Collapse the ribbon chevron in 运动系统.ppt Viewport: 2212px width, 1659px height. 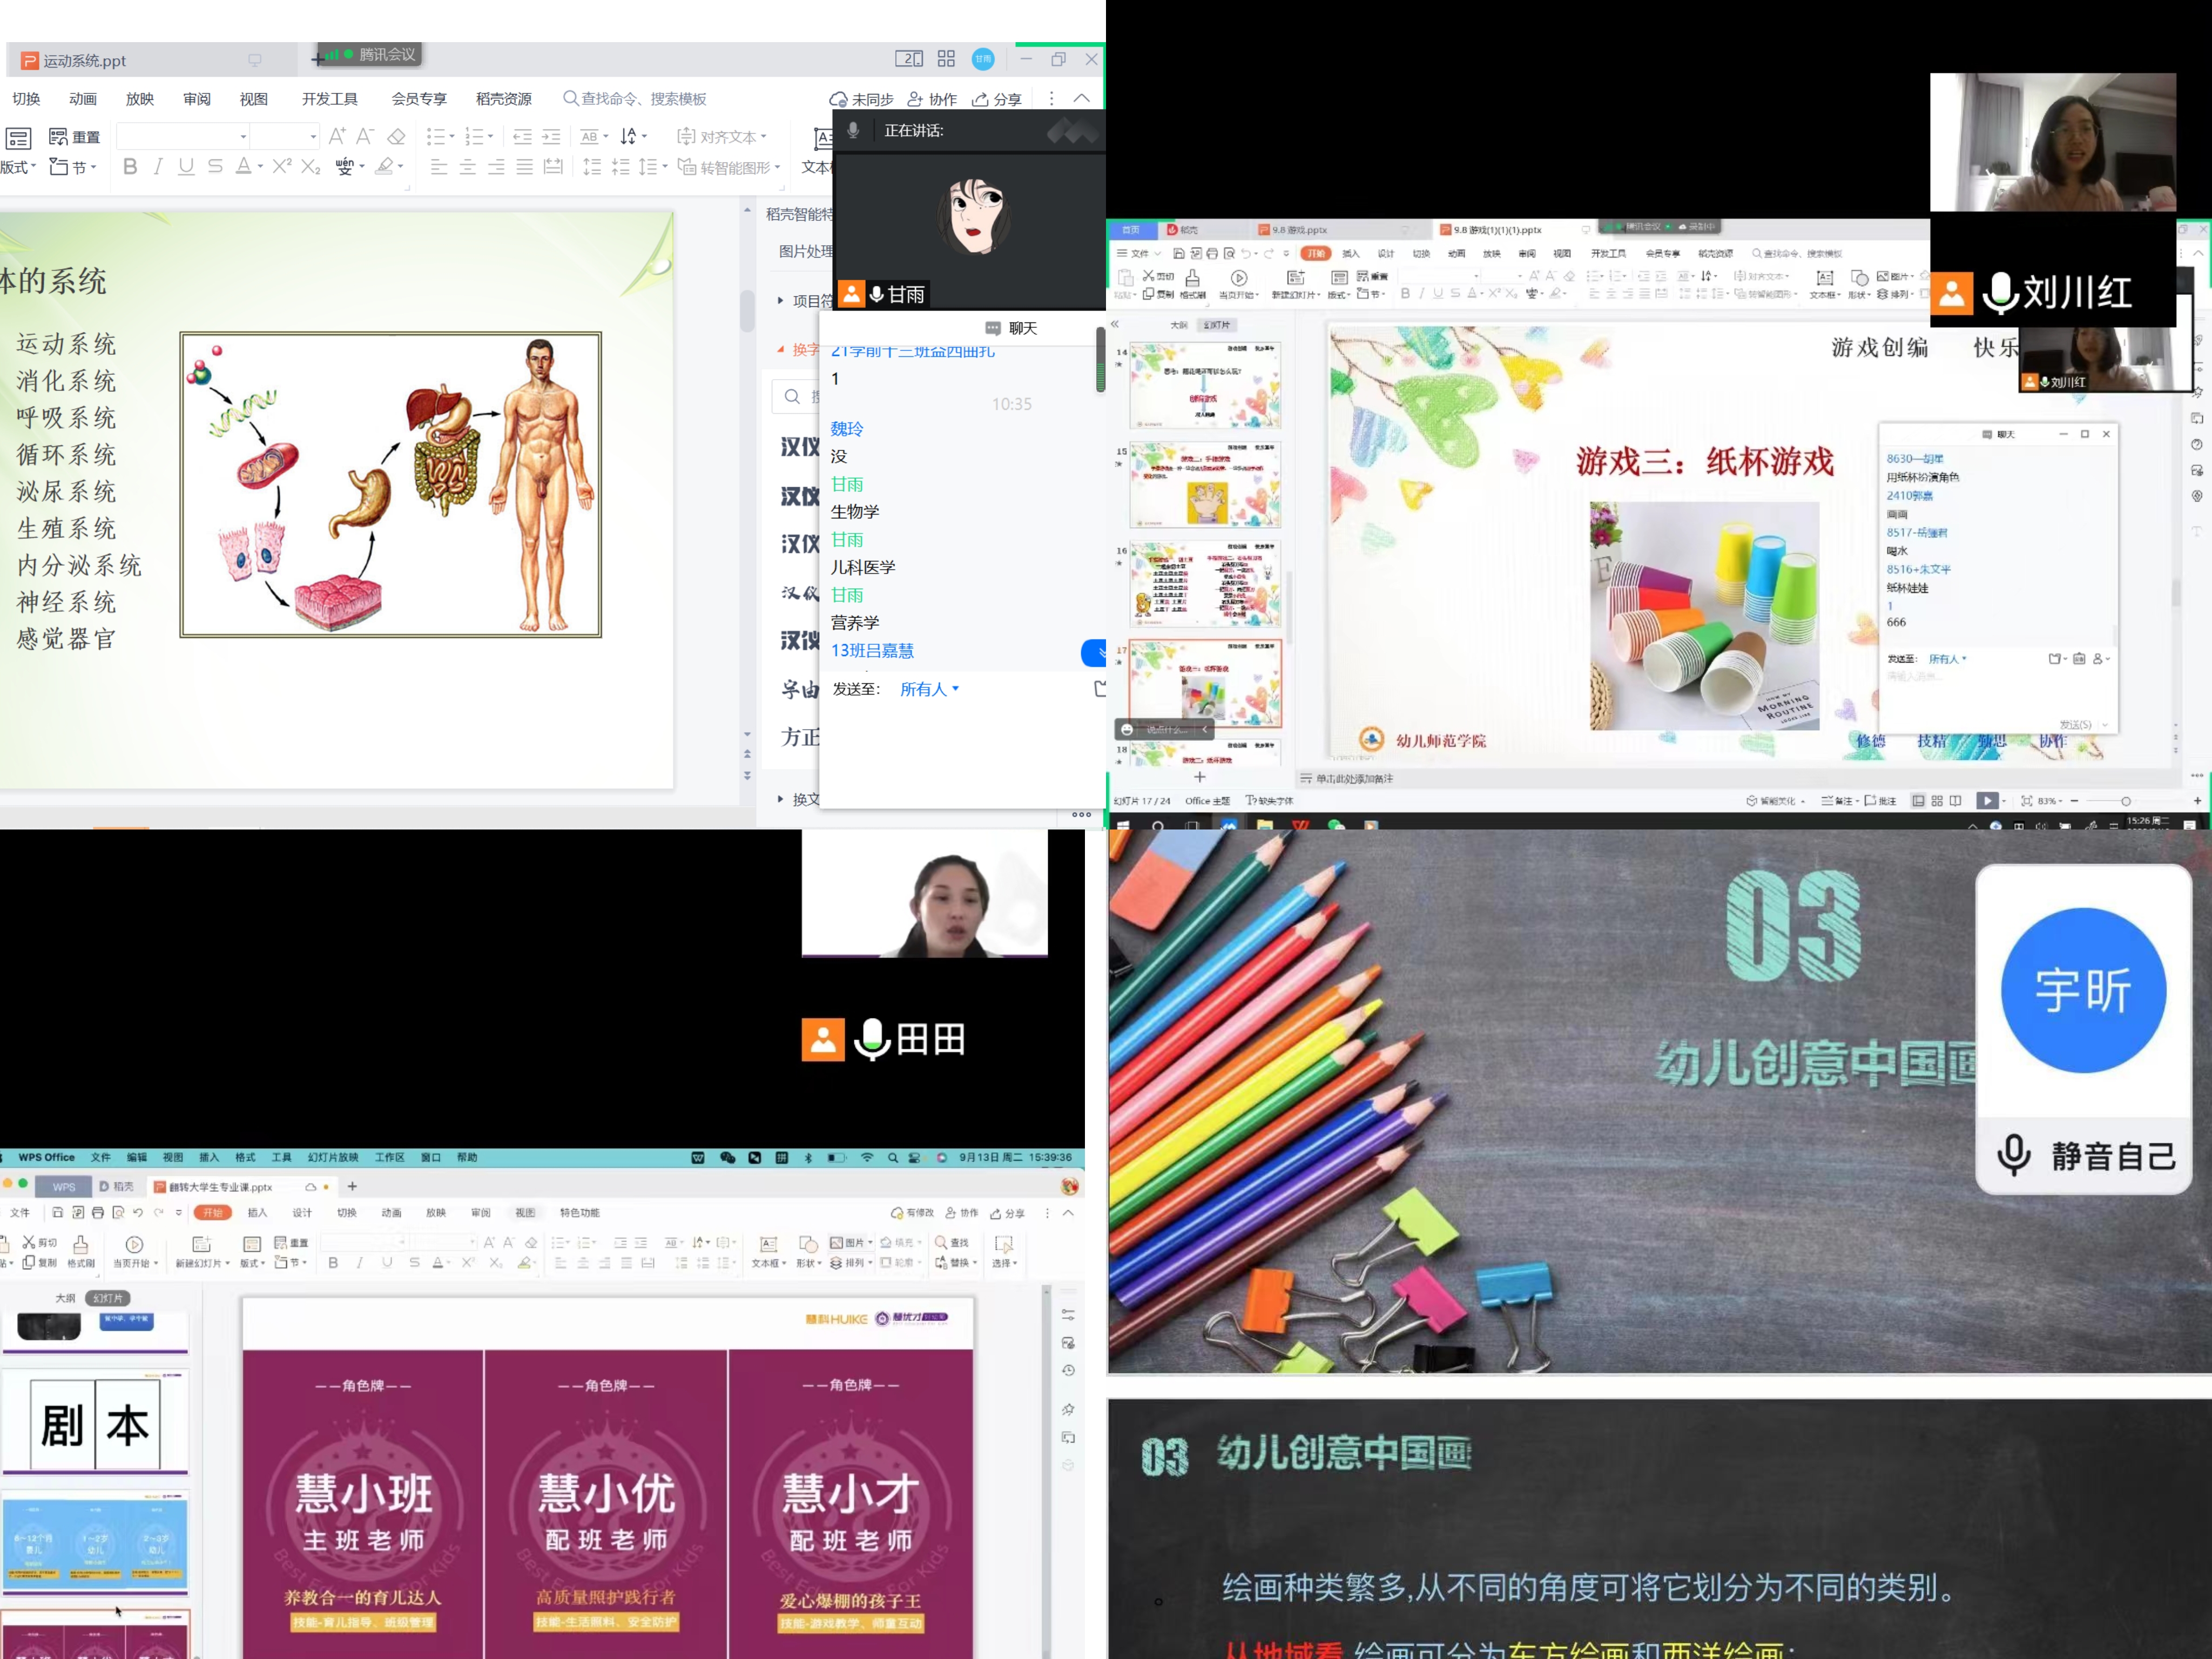point(1082,98)
